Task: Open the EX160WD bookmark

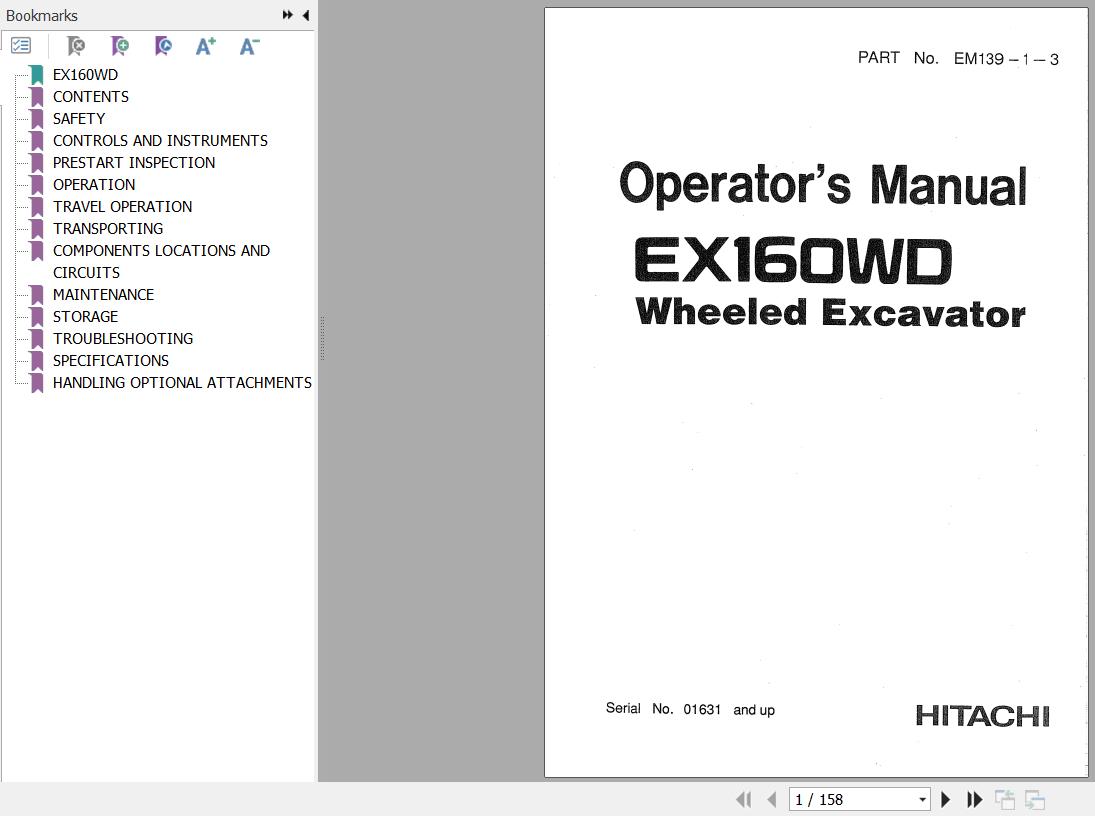Action: pyautogui.click(x=85, y=75)
